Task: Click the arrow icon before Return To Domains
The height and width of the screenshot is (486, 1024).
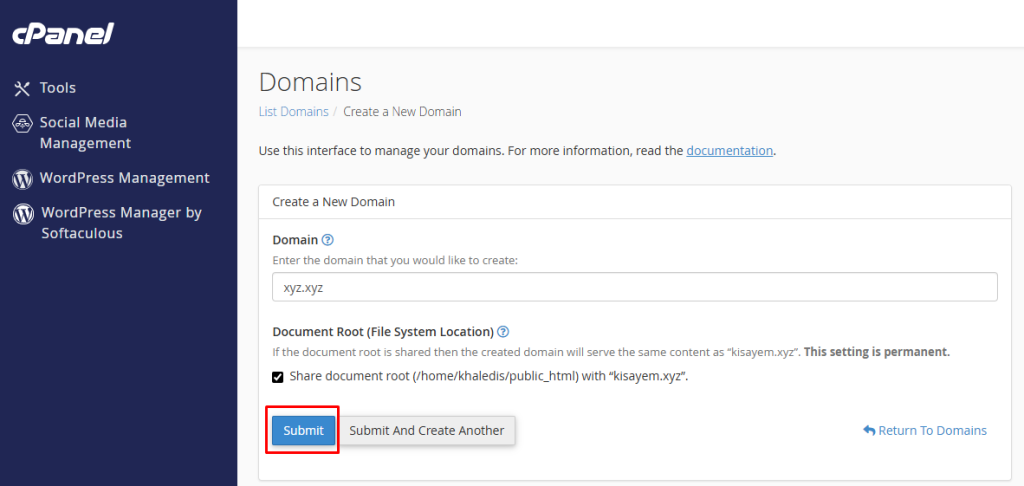Action: tap(868, 431)
